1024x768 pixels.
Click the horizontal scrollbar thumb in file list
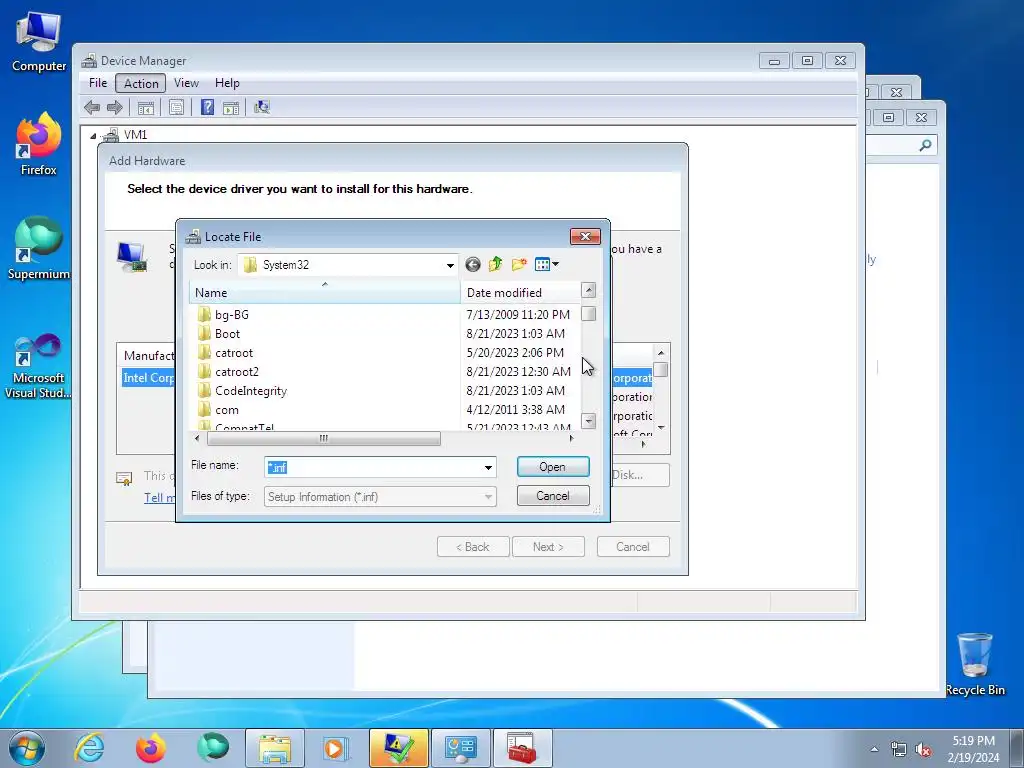(x=324, y=438)
